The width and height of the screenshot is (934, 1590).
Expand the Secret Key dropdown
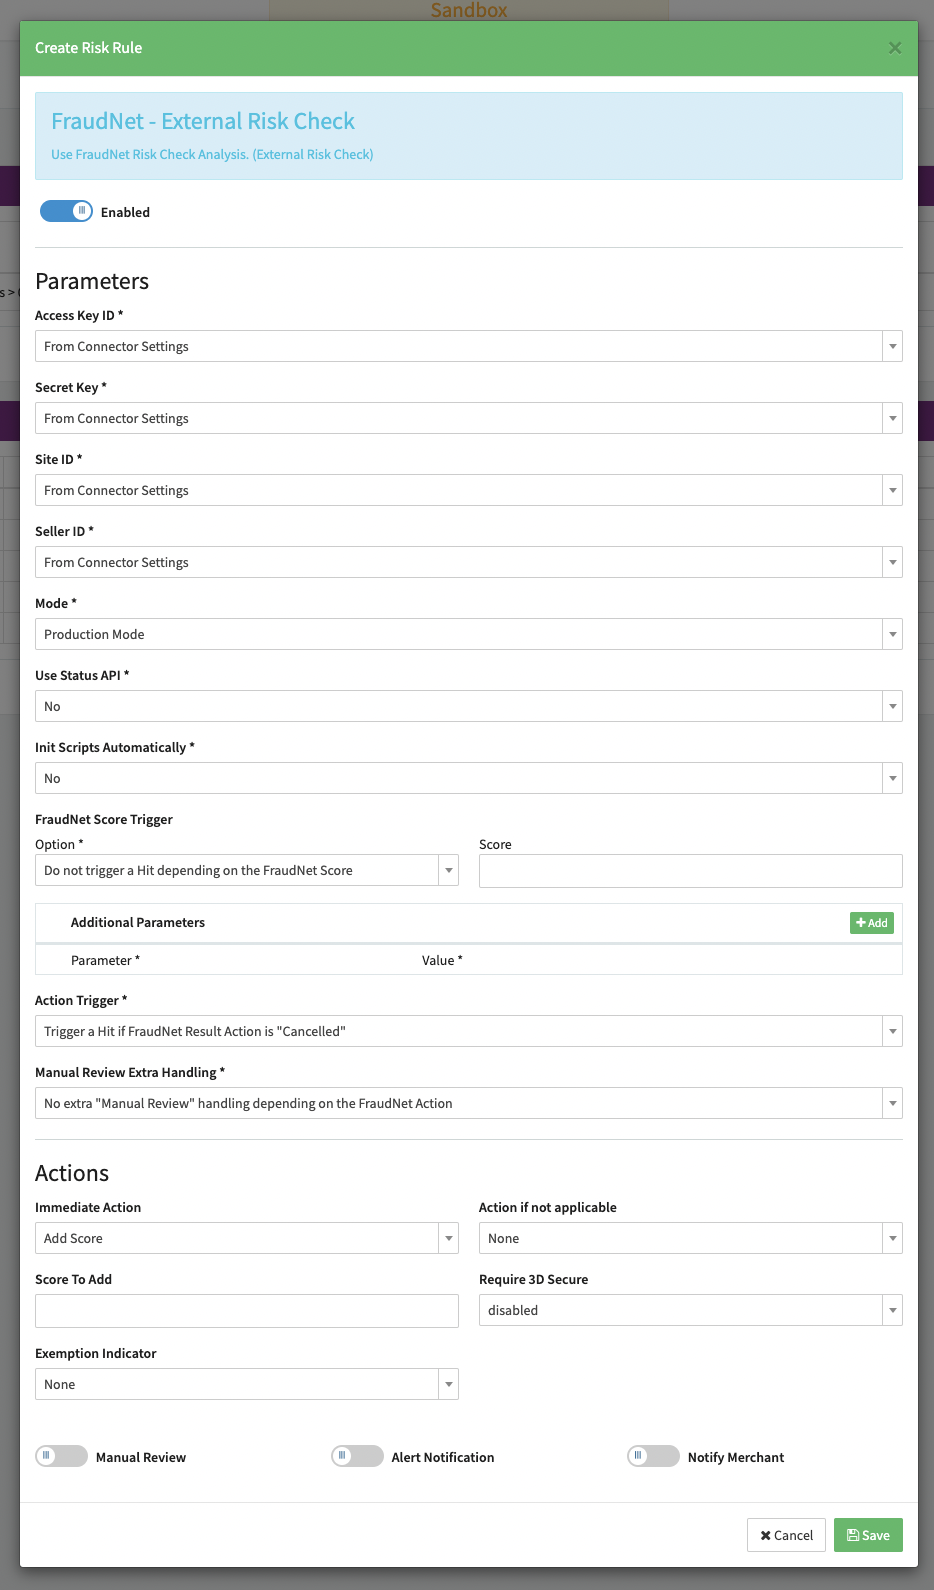468,418
